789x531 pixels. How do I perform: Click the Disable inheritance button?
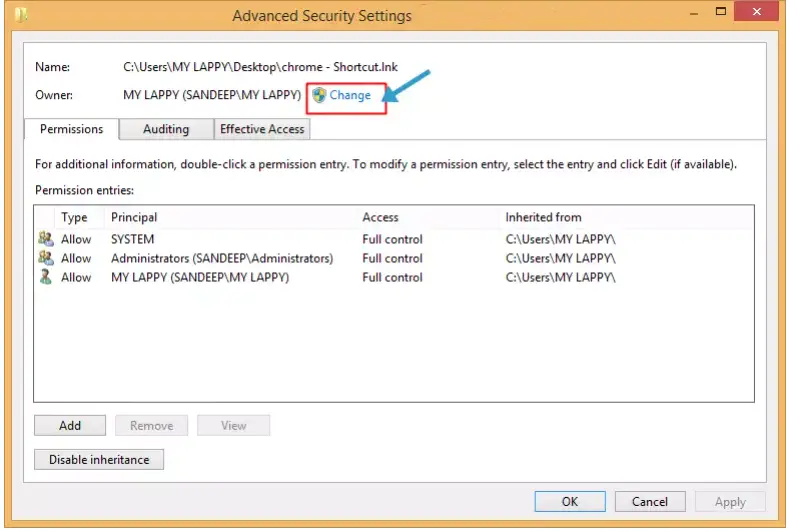[99, 460]
